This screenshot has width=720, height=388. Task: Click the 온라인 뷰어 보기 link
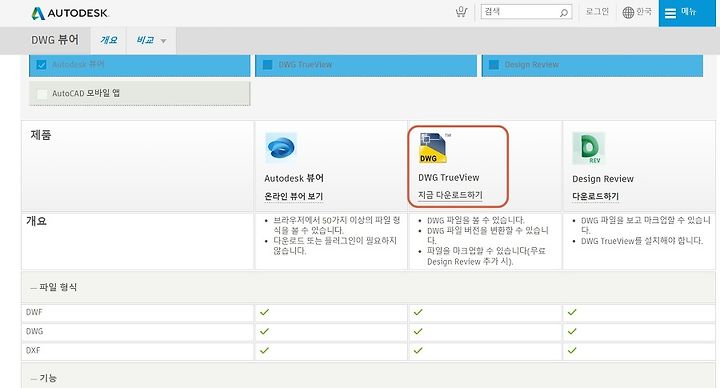coord(294,196)
